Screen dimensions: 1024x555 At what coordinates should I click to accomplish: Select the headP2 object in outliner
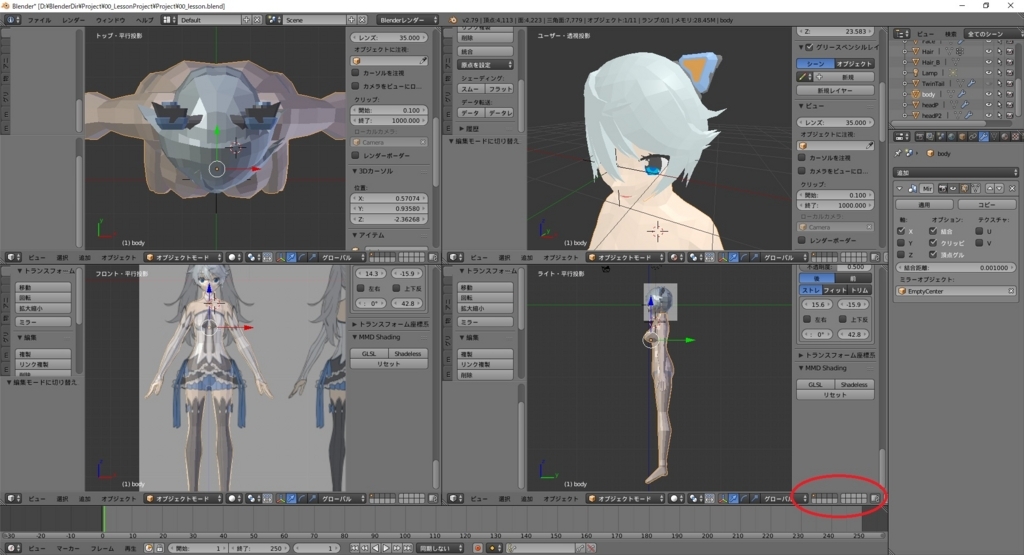coord(931,116)
